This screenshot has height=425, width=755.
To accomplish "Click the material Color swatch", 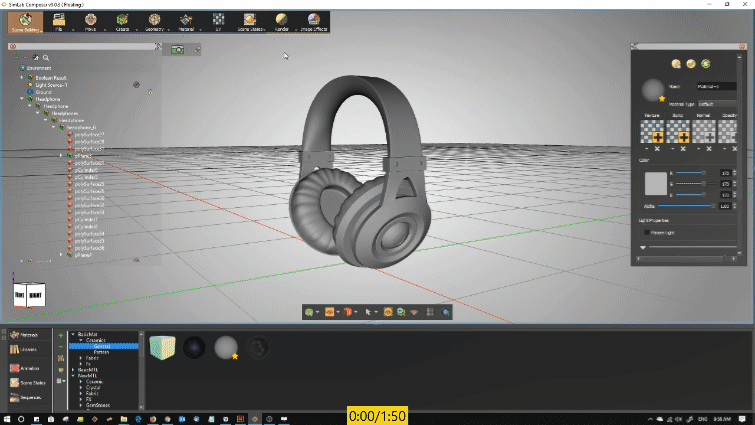I will point(653,183).
